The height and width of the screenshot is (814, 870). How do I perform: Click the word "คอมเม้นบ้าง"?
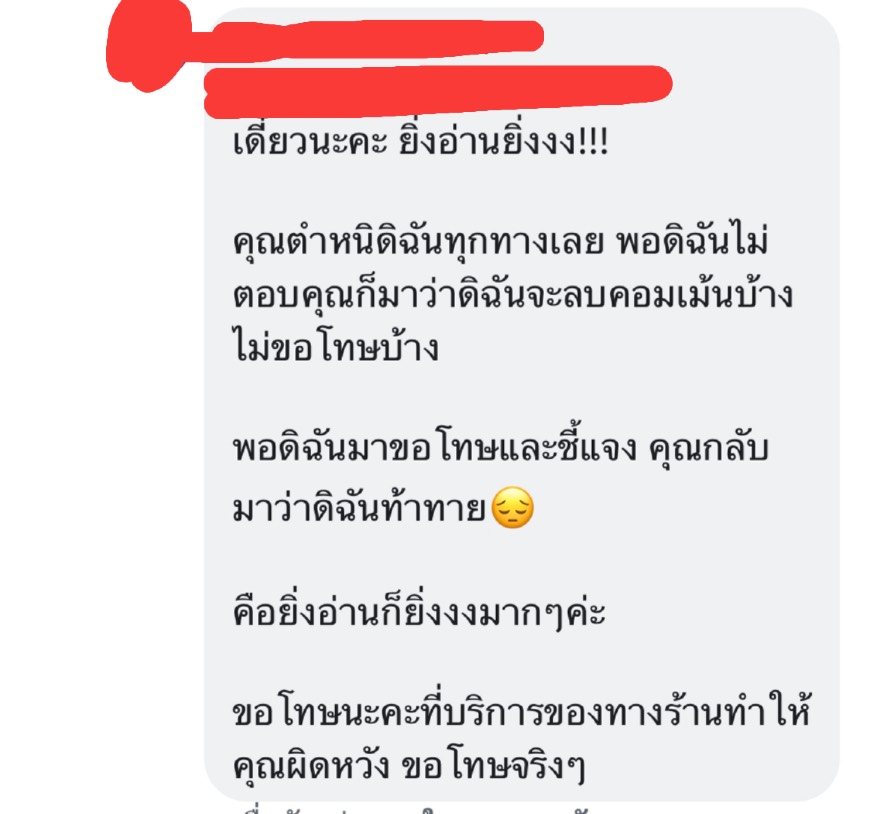pyautogui.click(x=701, y=295)
